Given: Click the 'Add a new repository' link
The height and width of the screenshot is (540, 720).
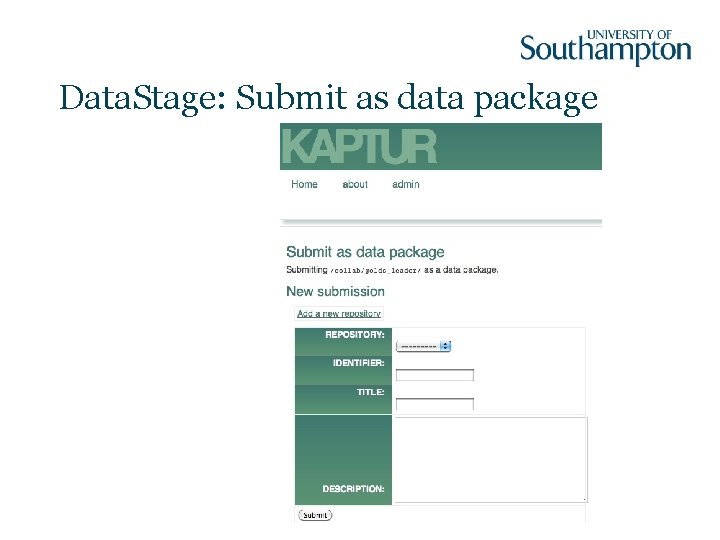Looking at the screenshot, I should [338, 314].
